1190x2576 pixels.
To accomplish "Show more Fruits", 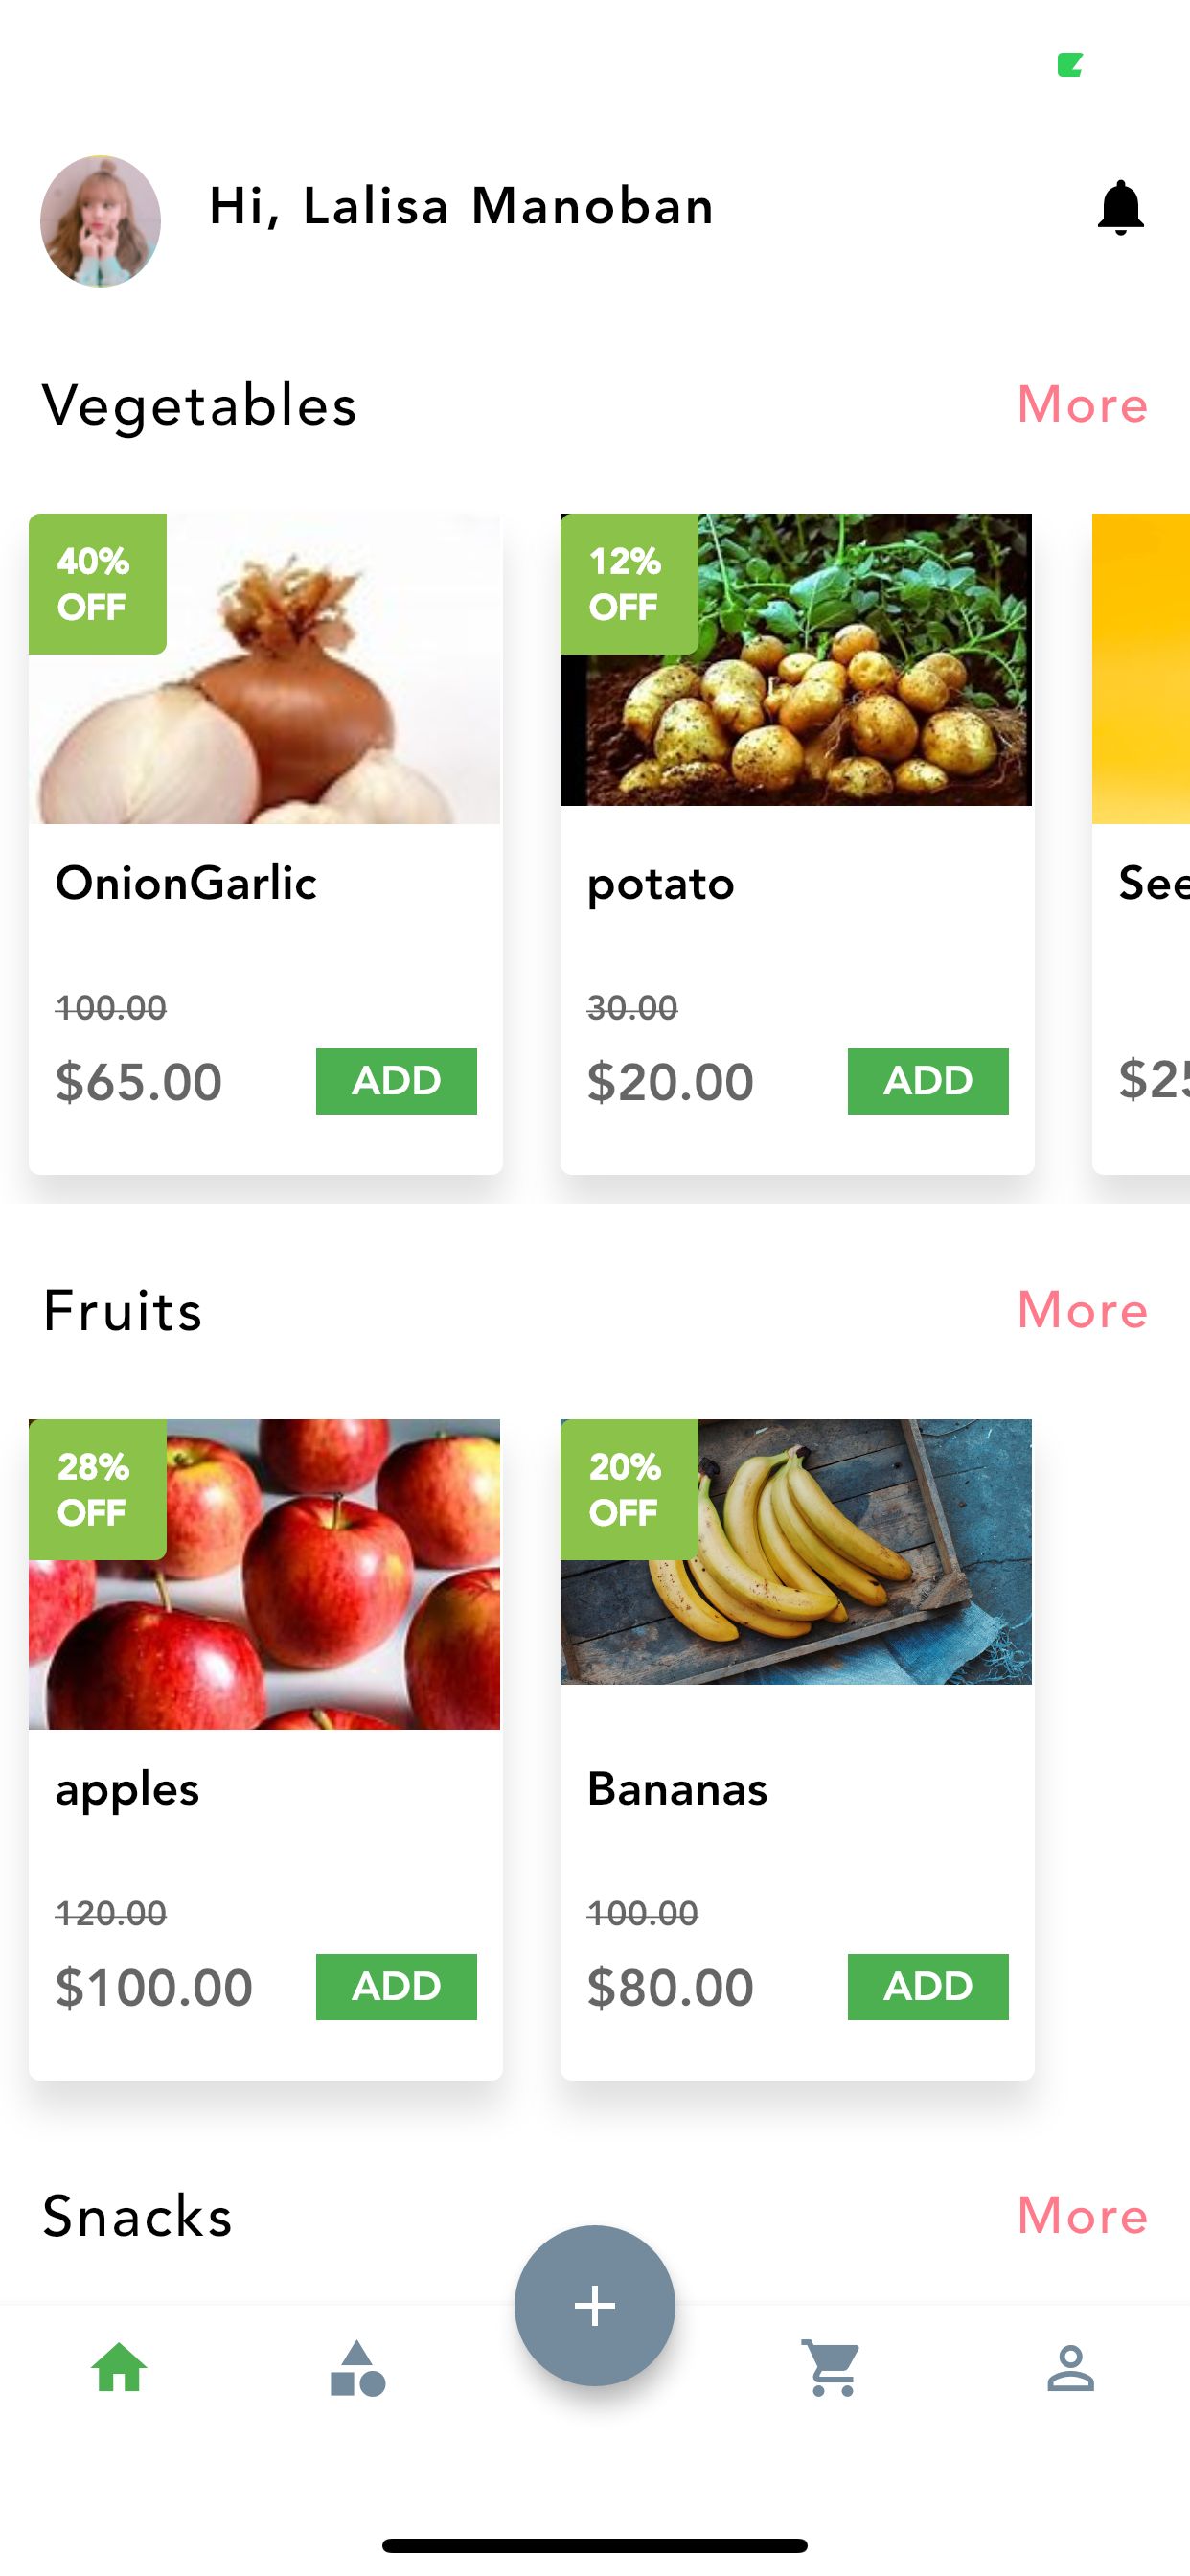I will click(x=1082, y=1310).
